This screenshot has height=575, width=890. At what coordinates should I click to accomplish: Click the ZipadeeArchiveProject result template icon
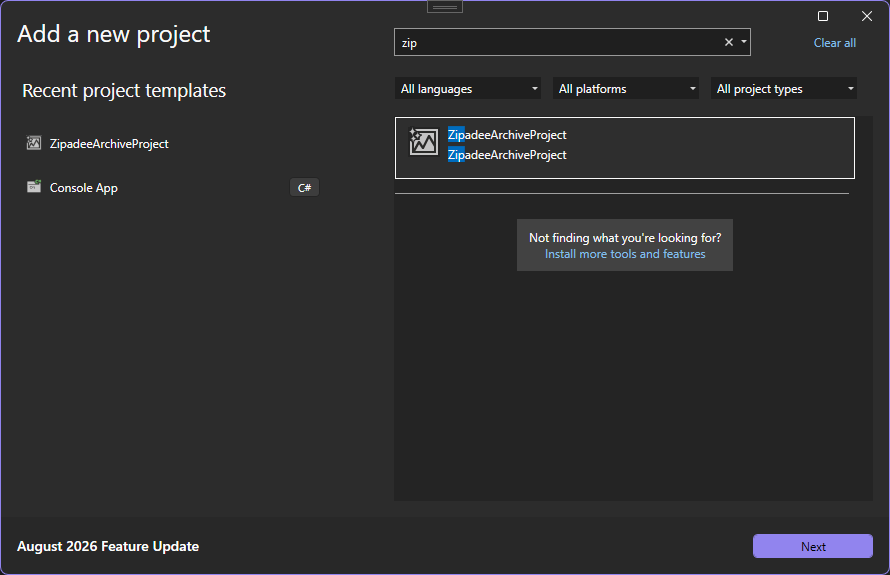[423, 142]
